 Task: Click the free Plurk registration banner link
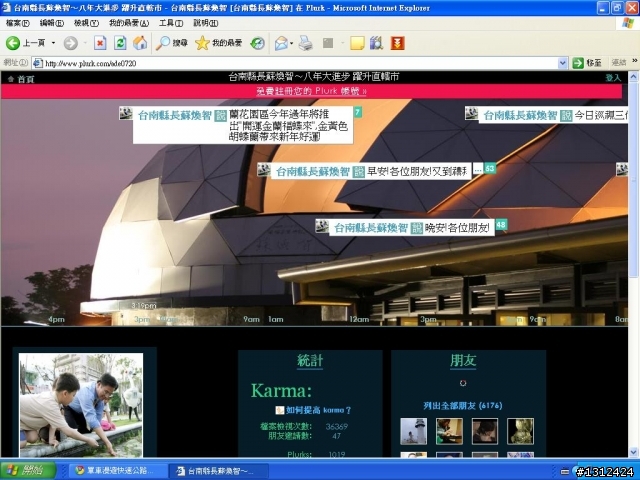(x=311, y=91)
